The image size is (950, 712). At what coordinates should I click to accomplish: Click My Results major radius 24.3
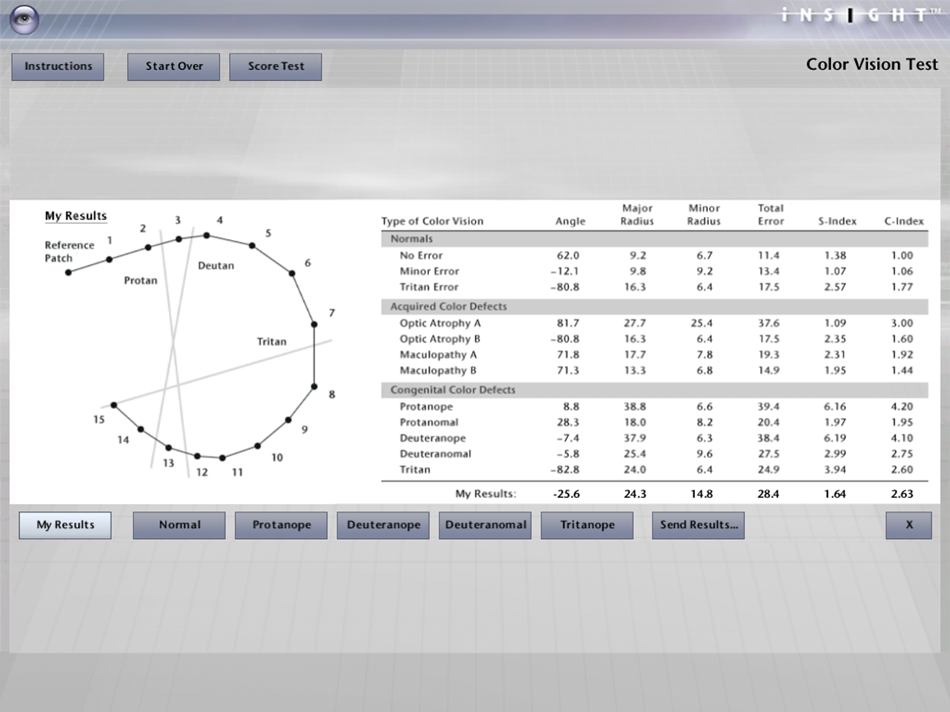635,494
